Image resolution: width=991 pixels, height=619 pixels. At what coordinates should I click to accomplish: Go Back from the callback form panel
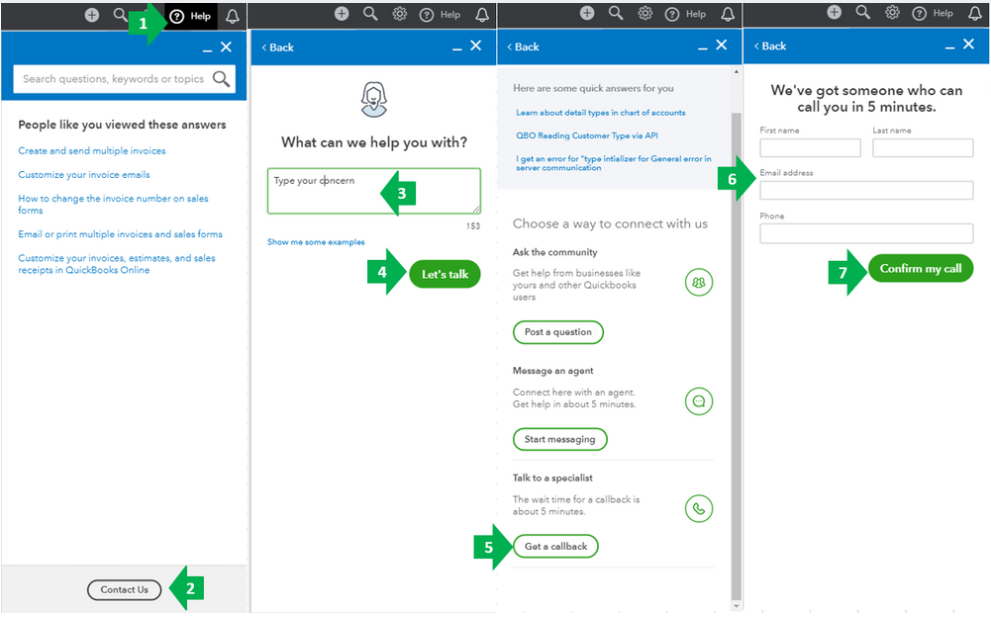click(x=770, y=46)
